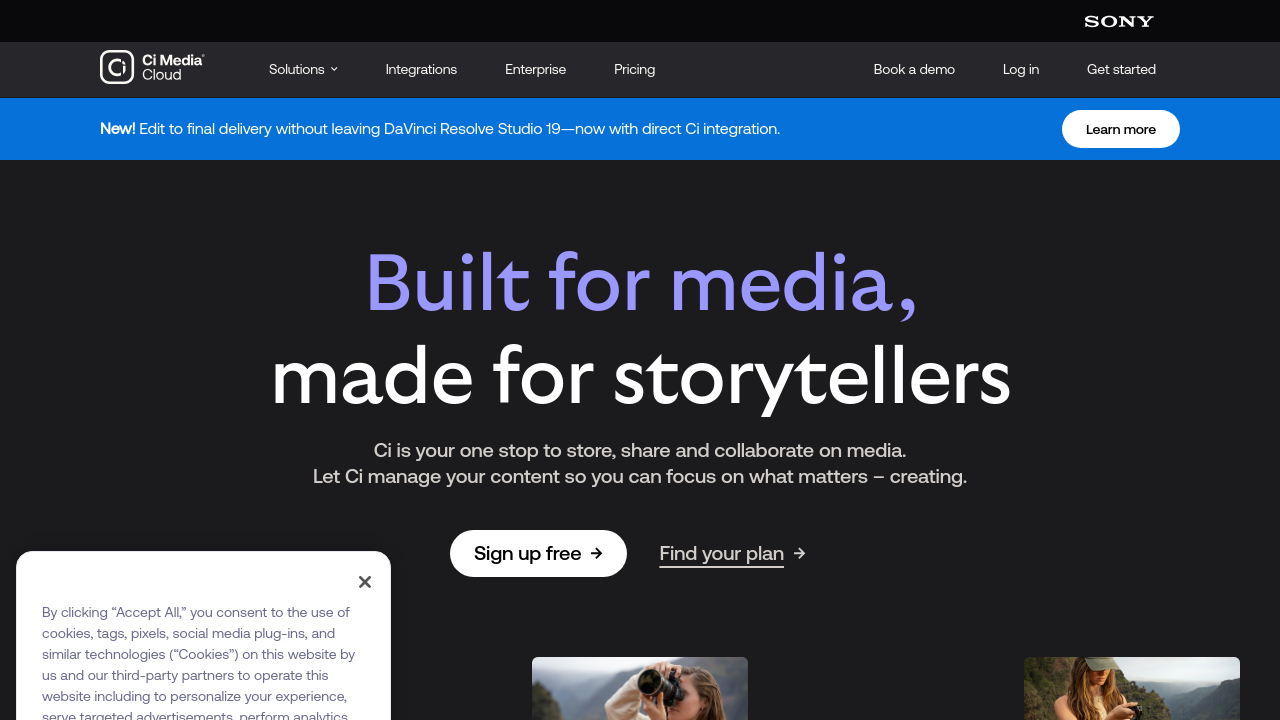Select the woman in cap image
The width and height of the screenshot is (1280, 720).
[1131, 688]
